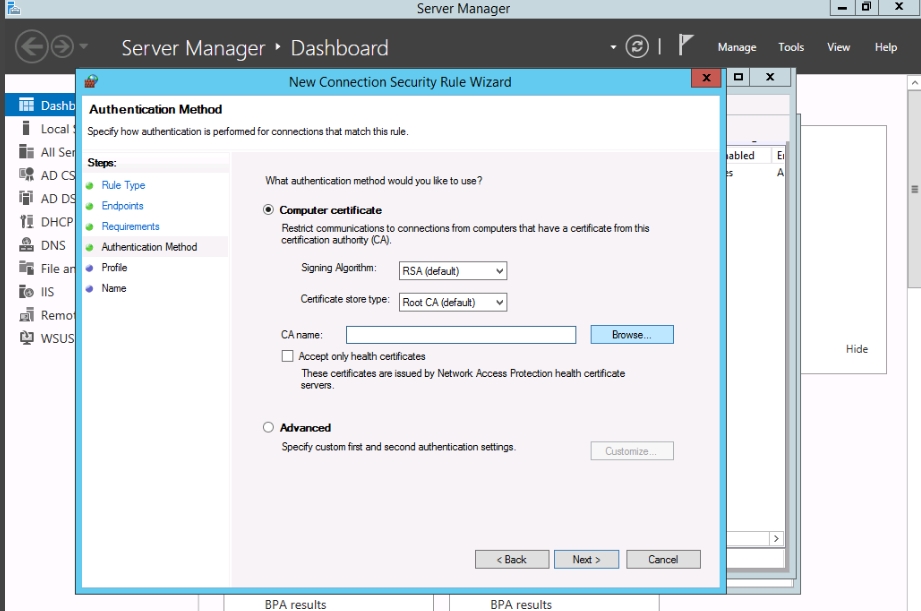
Task: Browse for a CA name
Action: 632,334
